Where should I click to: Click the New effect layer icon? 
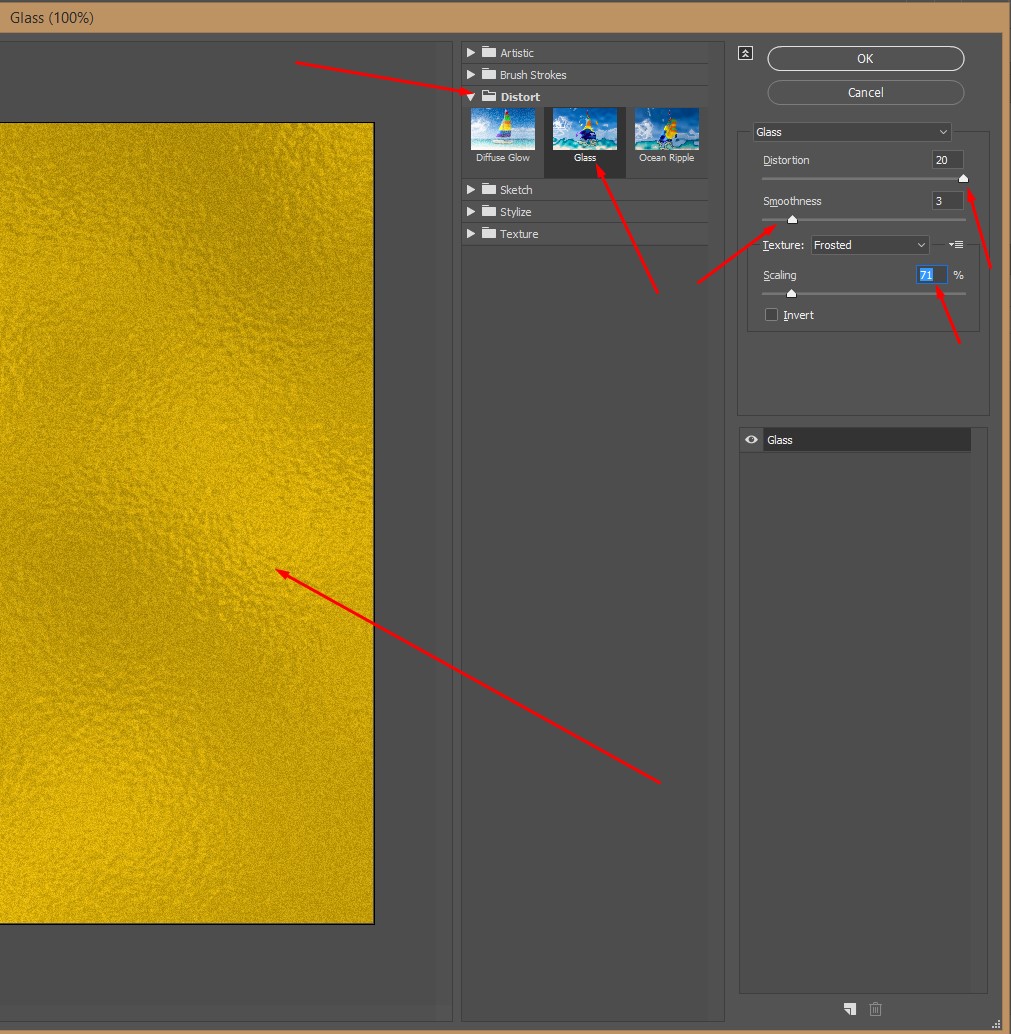849,1009
